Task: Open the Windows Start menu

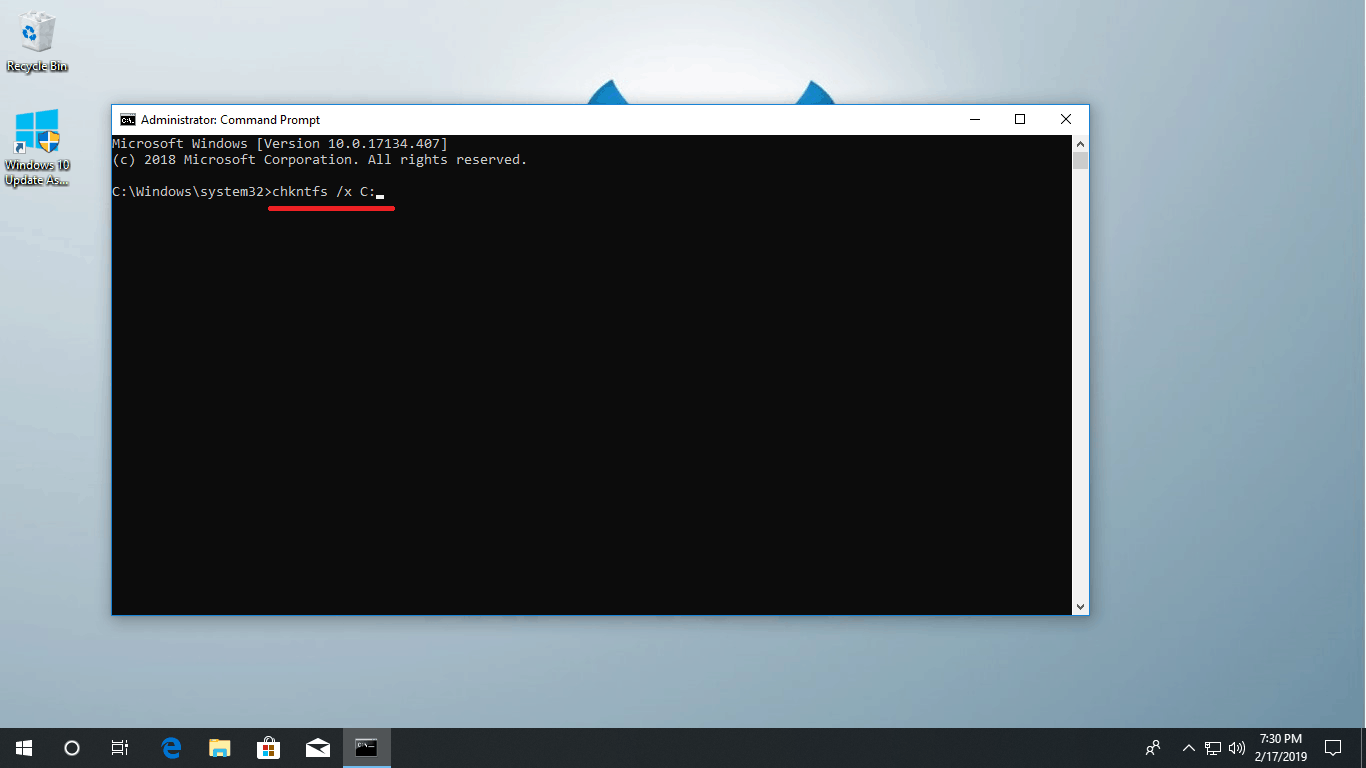Action: 24,748
